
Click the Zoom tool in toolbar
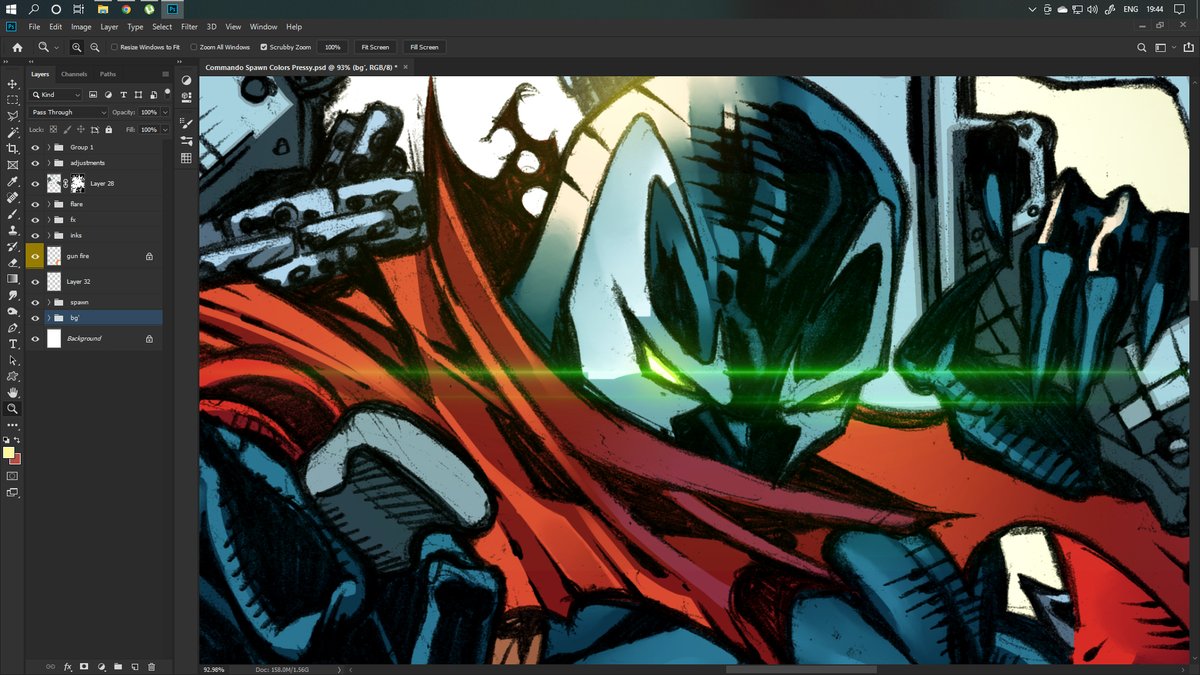coord(13,408)
